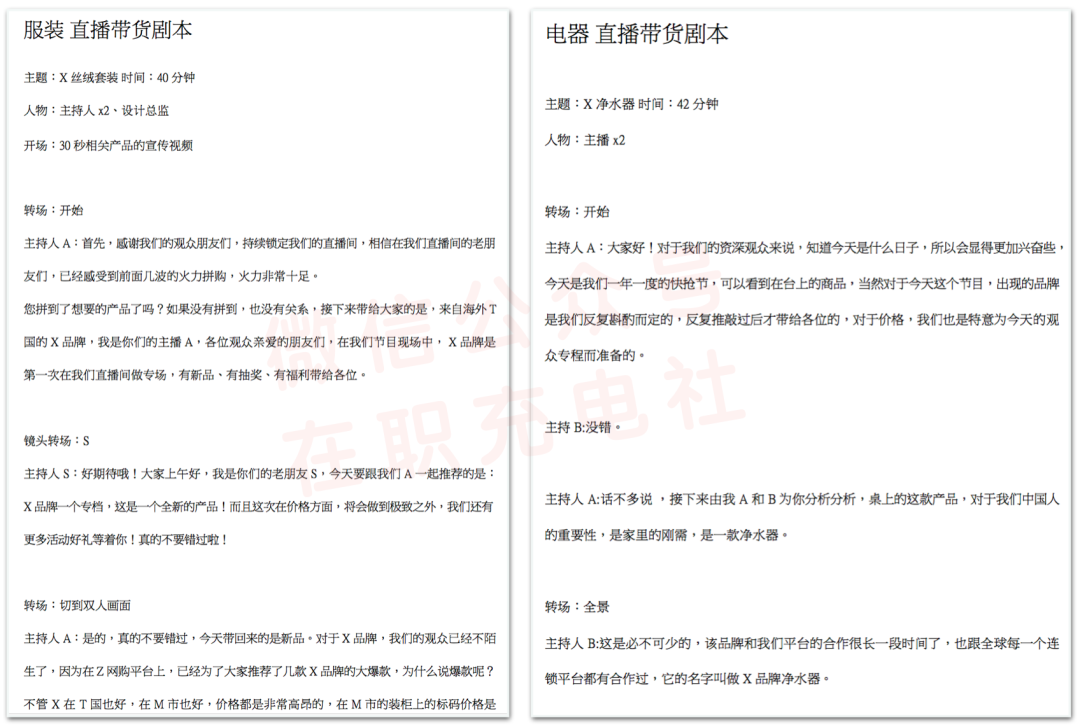Click the line '开场：30 秒相关产品的宣传视频'
1080x727 pixels.
coord(108,145)
